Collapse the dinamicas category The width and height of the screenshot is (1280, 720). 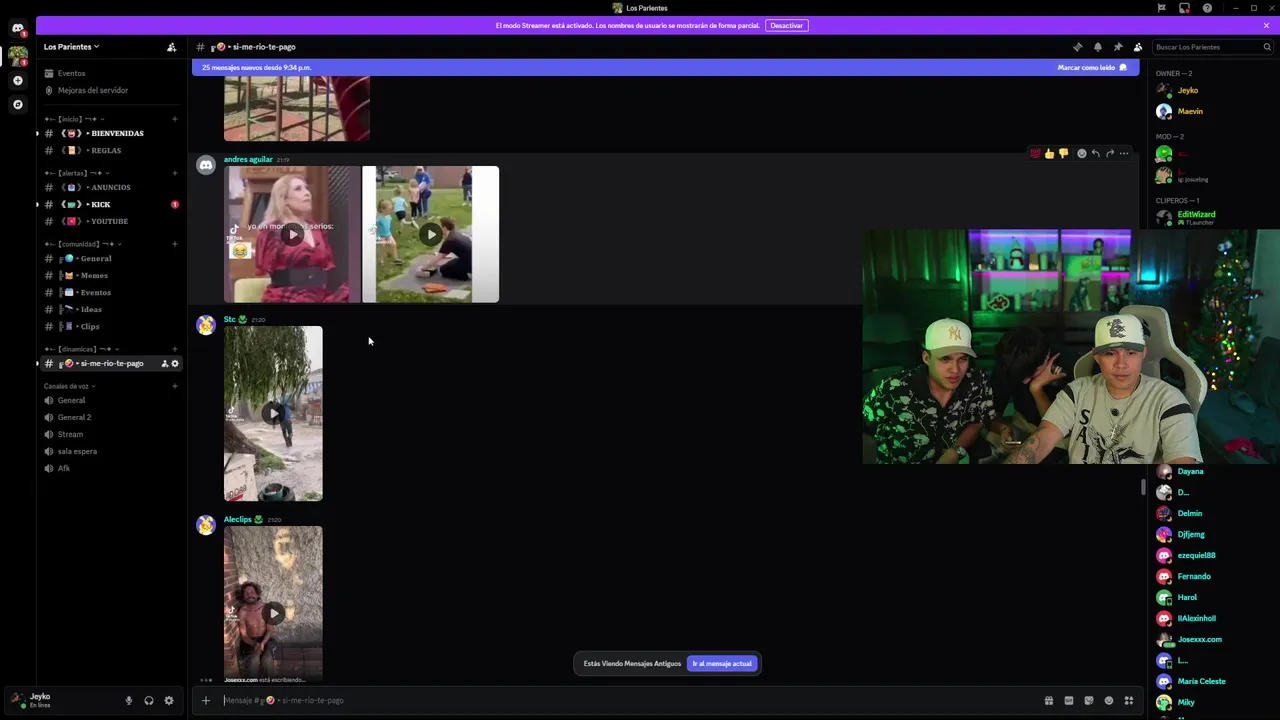[x=81, y=349]
